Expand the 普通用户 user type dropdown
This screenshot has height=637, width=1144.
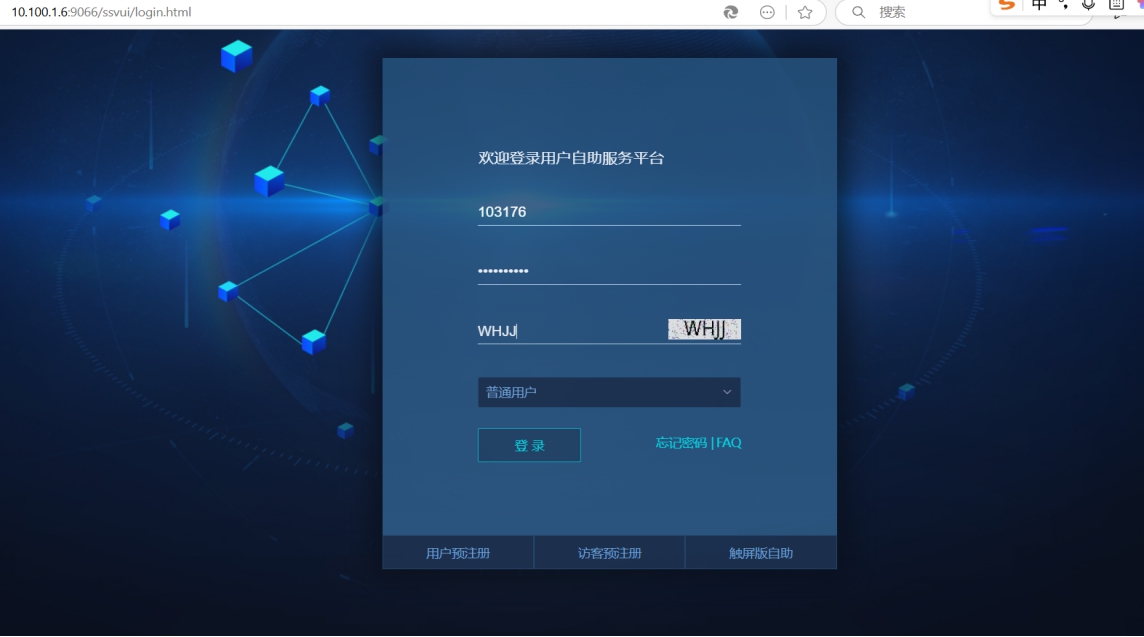click(x=608, y=392)
